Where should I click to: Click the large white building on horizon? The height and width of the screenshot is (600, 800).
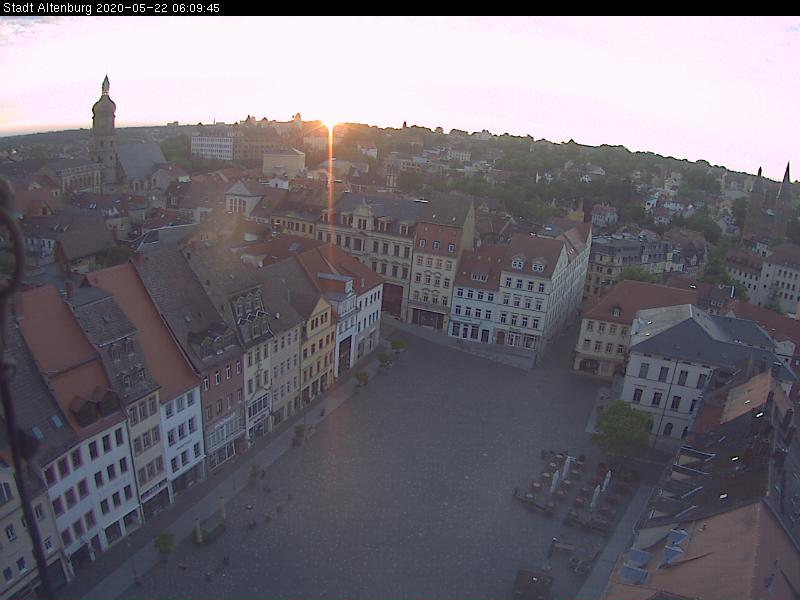(212, 147)
